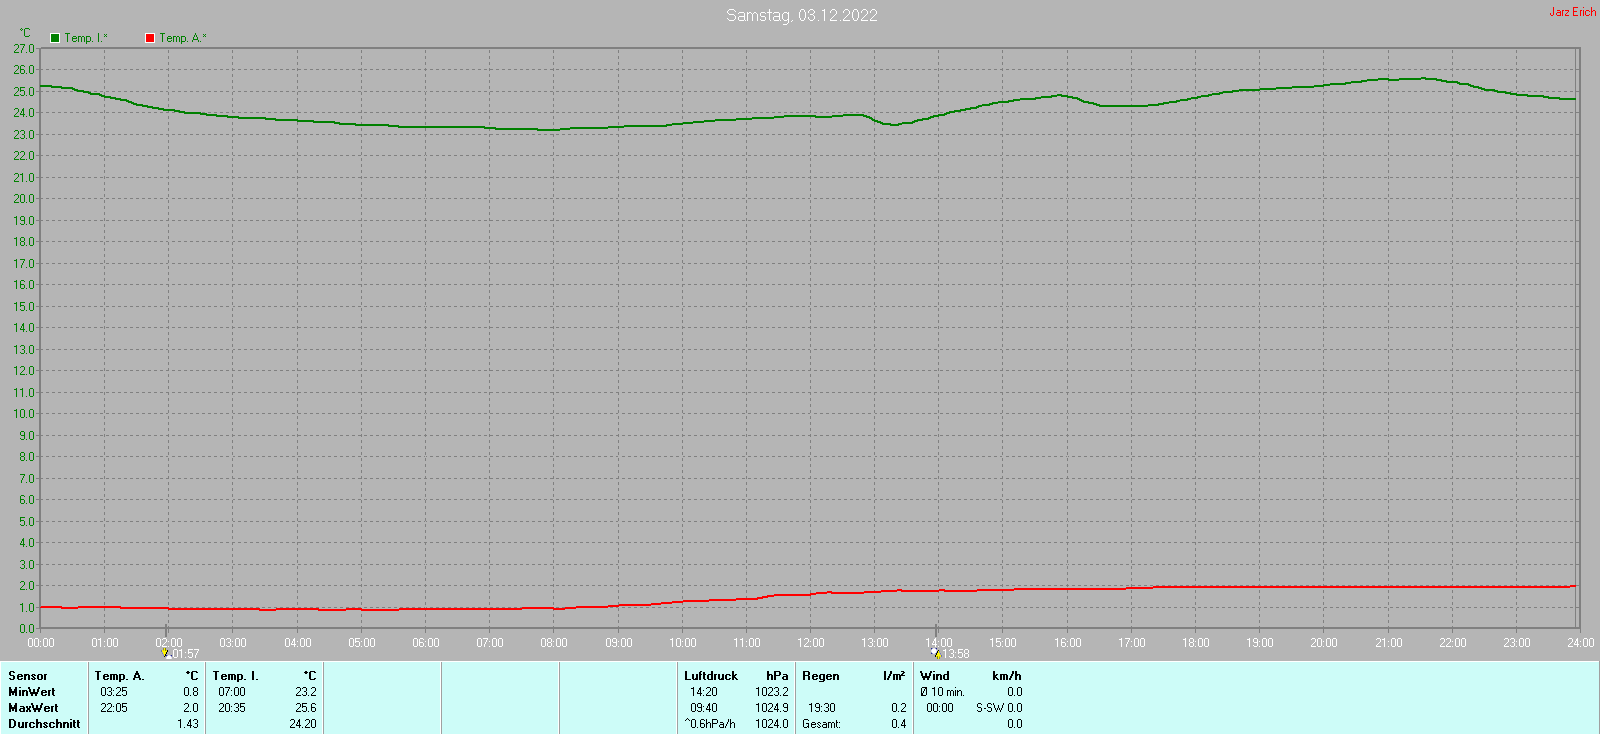Click the moonset icon at 13:58
Viewport: 1600px width, 734px height.
coord(936,653)
